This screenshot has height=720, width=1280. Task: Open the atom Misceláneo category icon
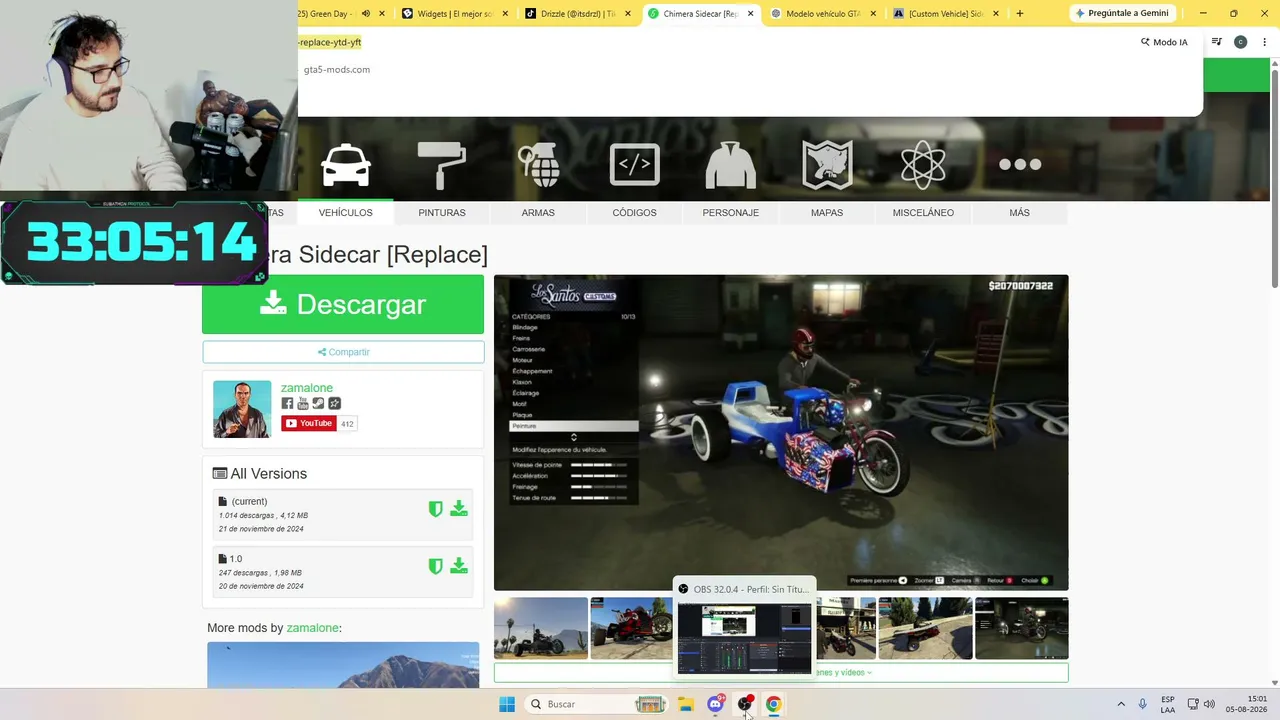point(923,165)
